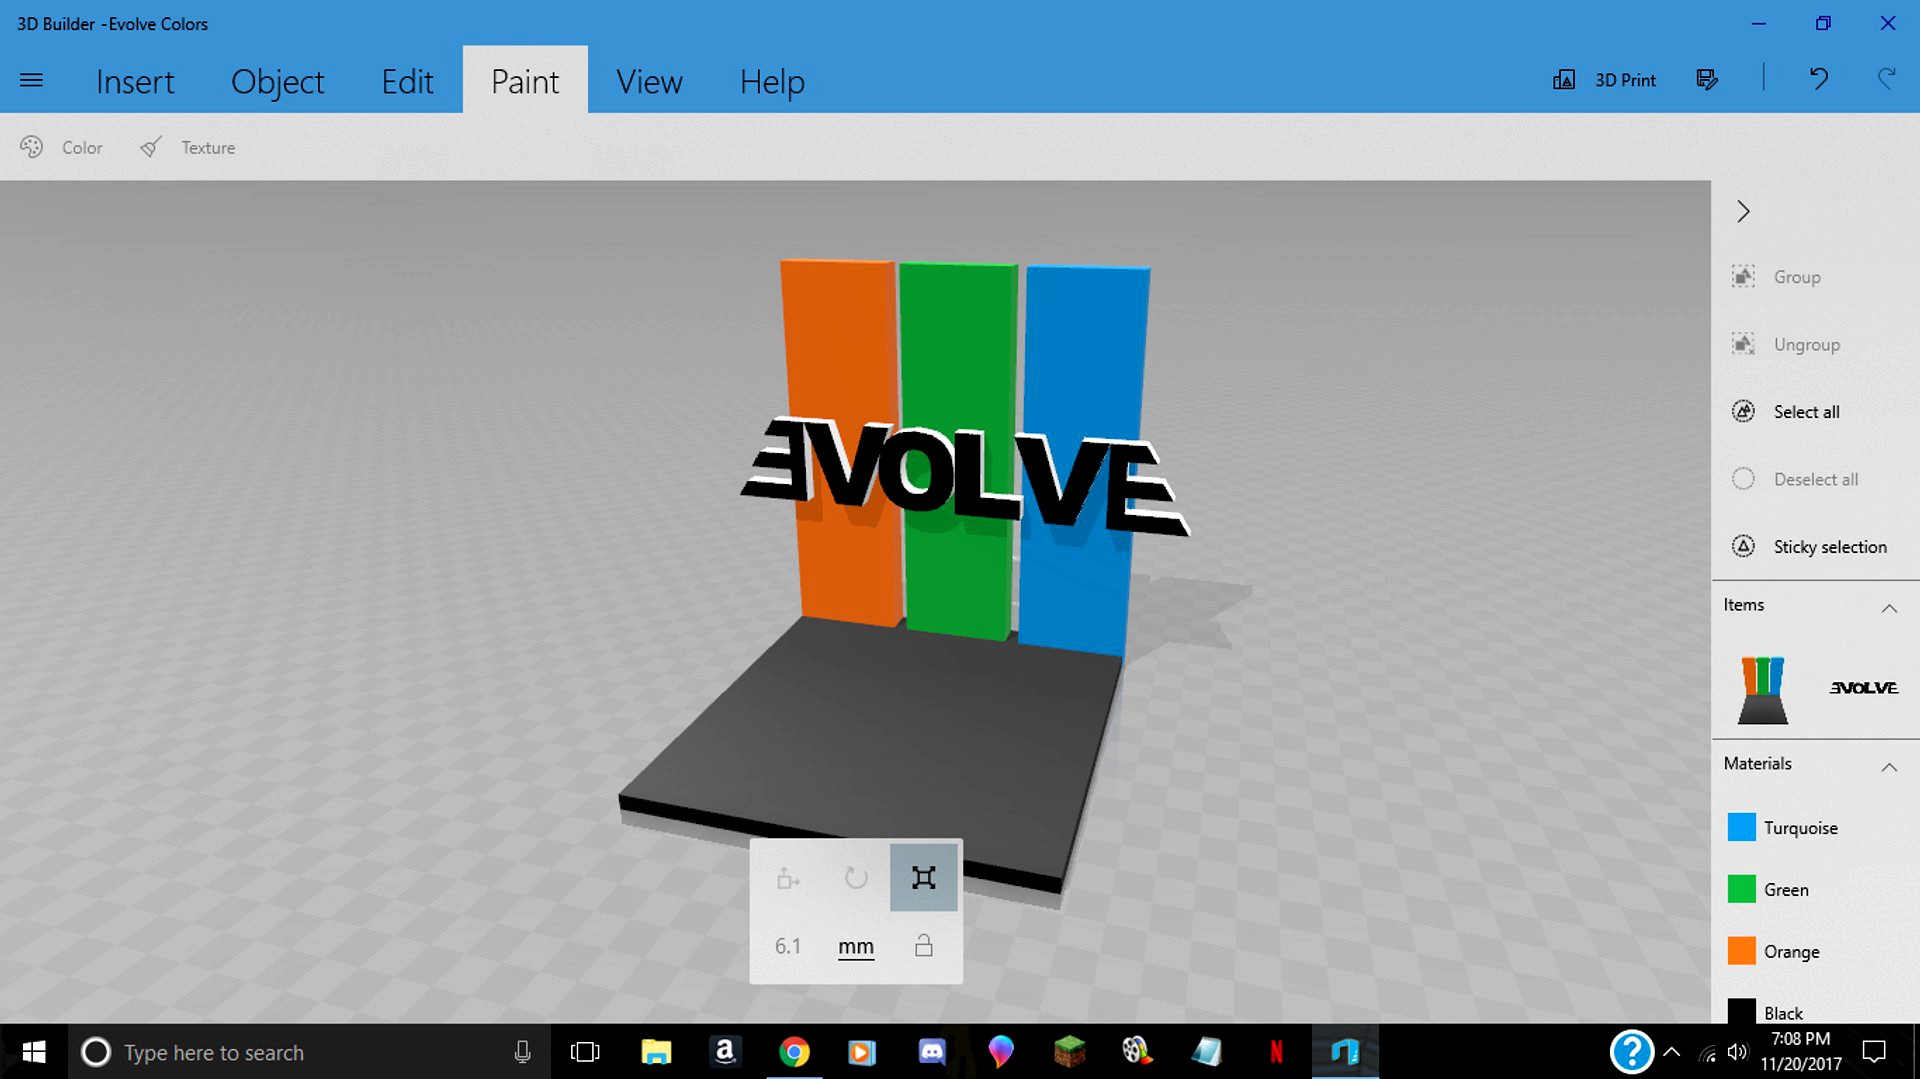Toggle the aspect ratio lock

[x=923, y=946]
